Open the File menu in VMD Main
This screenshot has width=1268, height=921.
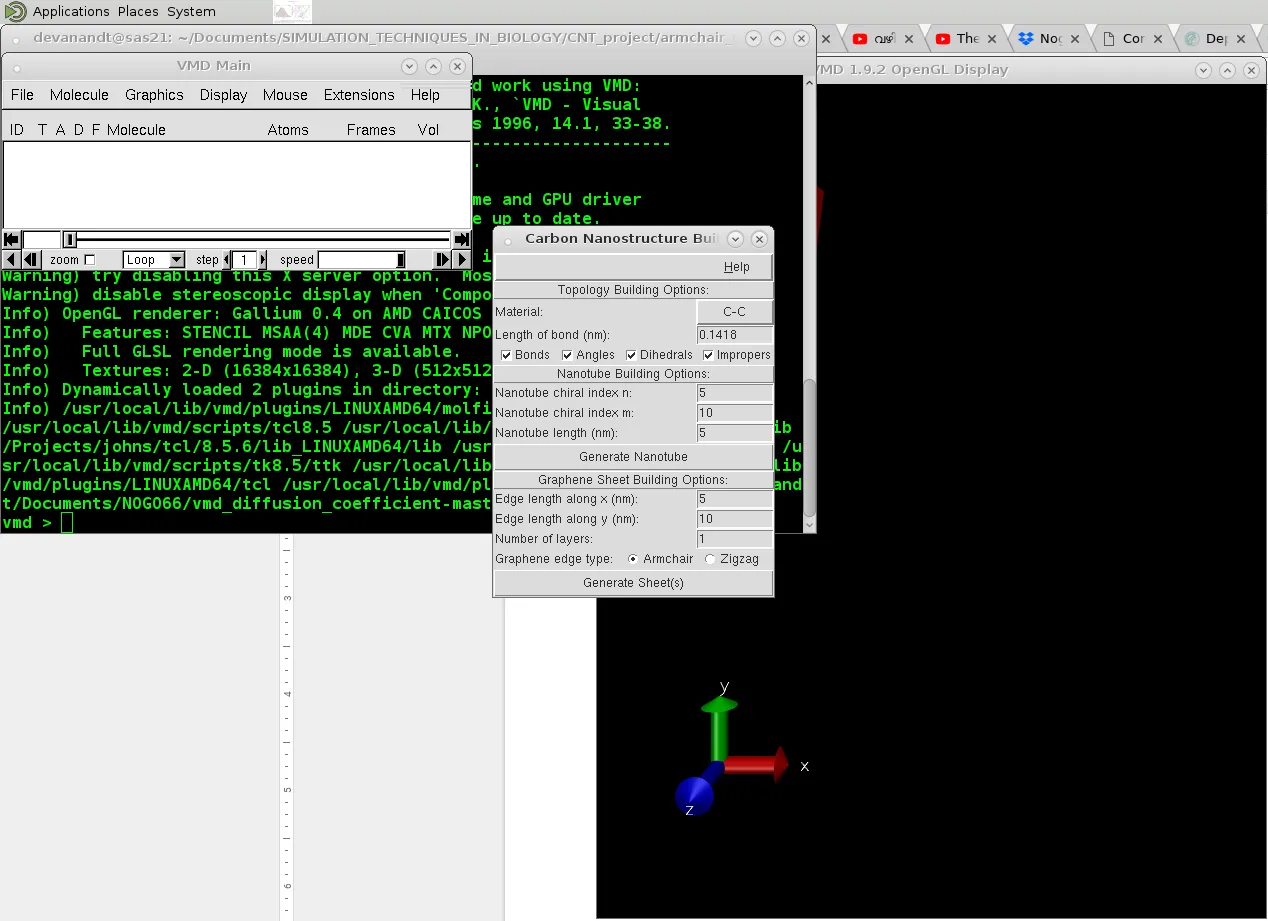tap(22, 95)
